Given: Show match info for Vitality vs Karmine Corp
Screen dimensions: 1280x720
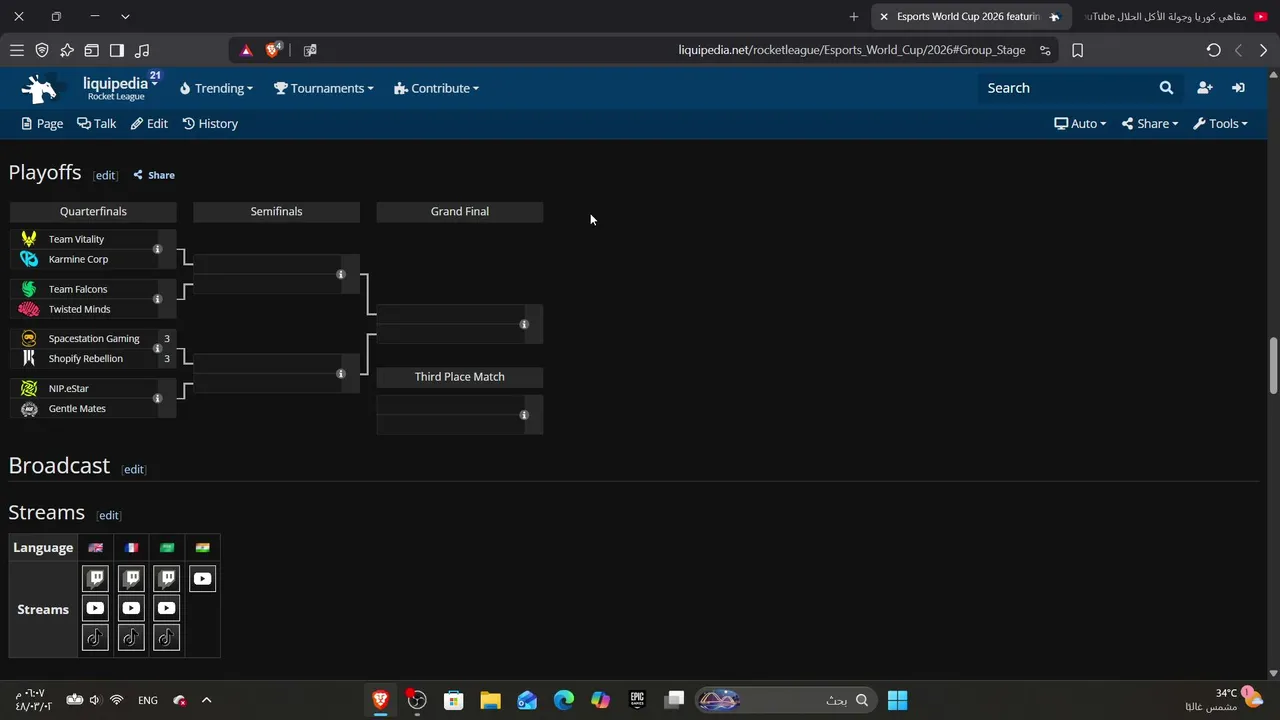Looking at the screenshot, I should [x=157, y=249].
